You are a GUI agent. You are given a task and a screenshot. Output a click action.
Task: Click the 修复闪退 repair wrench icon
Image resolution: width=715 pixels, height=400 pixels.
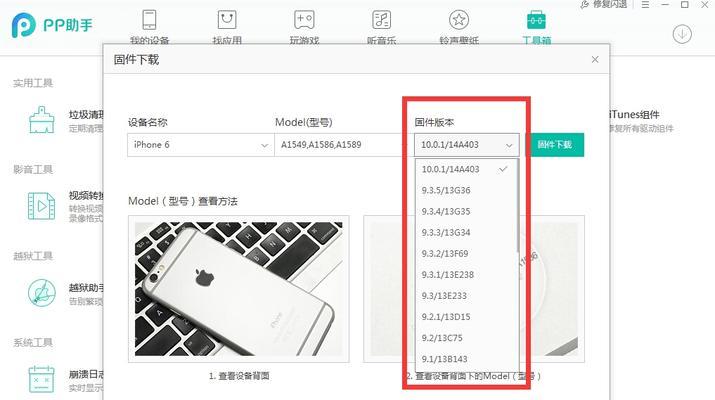585,5
